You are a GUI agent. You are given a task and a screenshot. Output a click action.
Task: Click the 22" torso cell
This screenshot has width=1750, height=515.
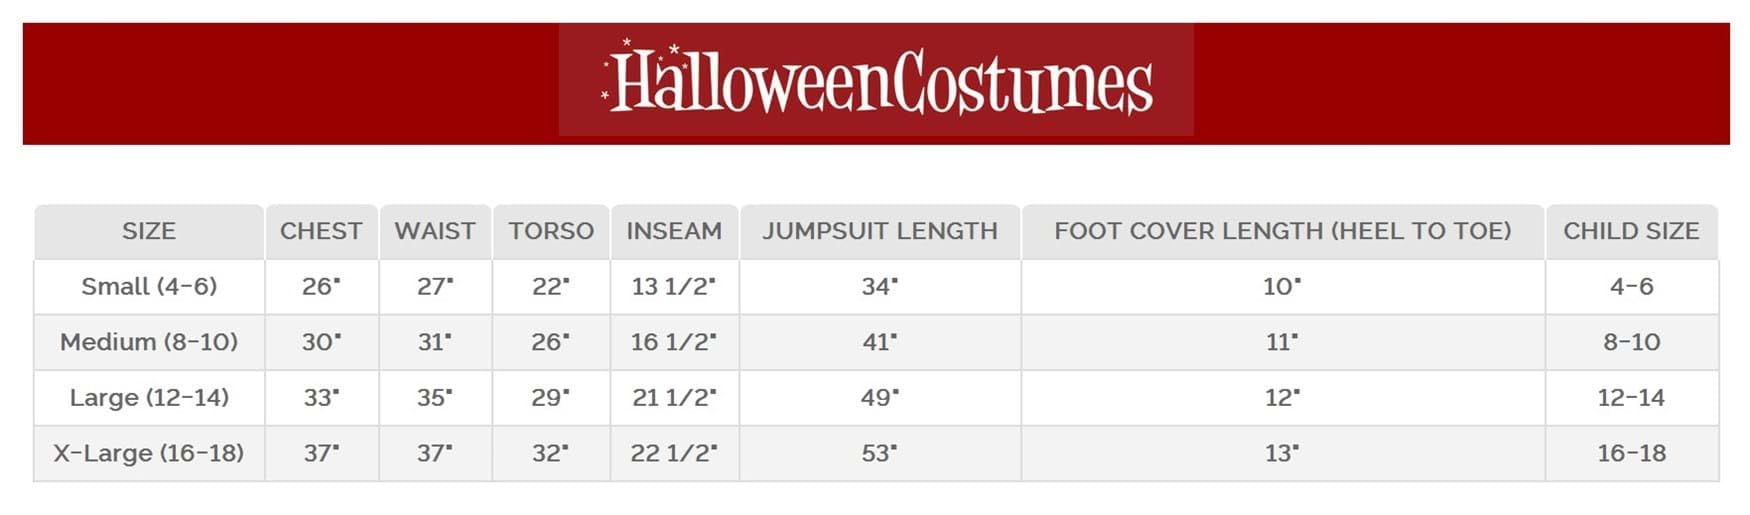[551, 287]
